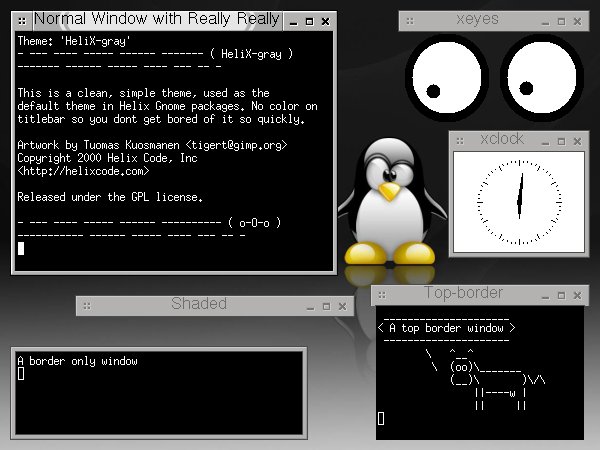Close the Top-border window

[577, 295]
